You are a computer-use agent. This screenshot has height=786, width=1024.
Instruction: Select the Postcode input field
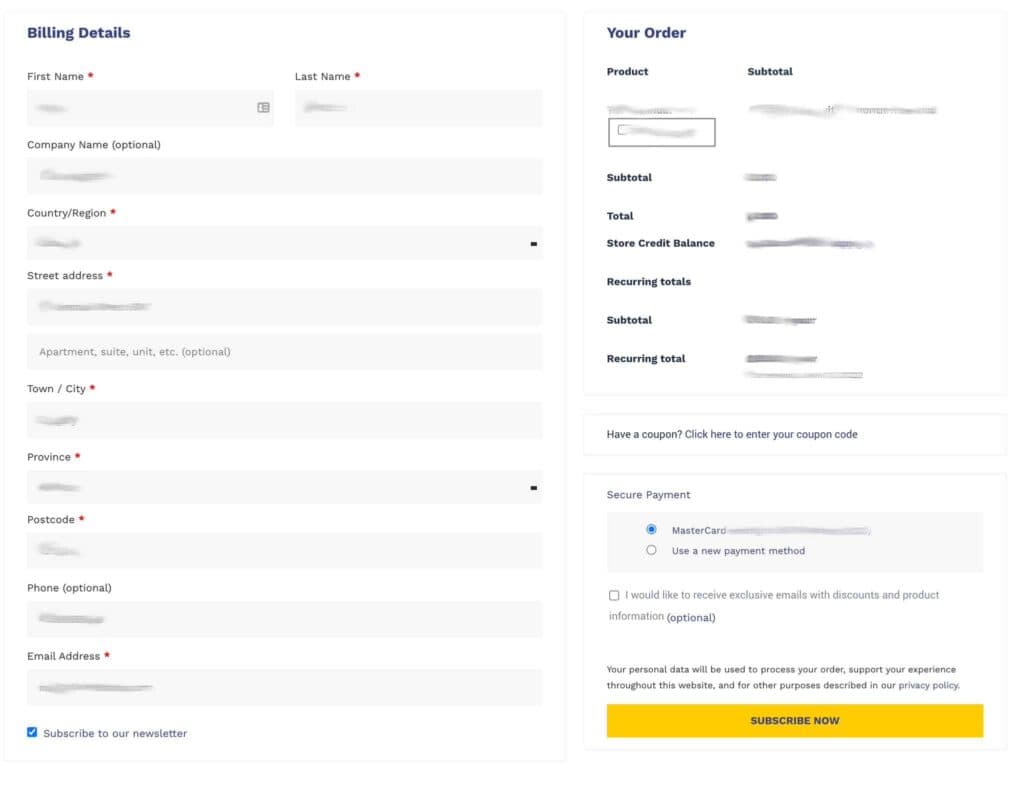tap(284, 550)
